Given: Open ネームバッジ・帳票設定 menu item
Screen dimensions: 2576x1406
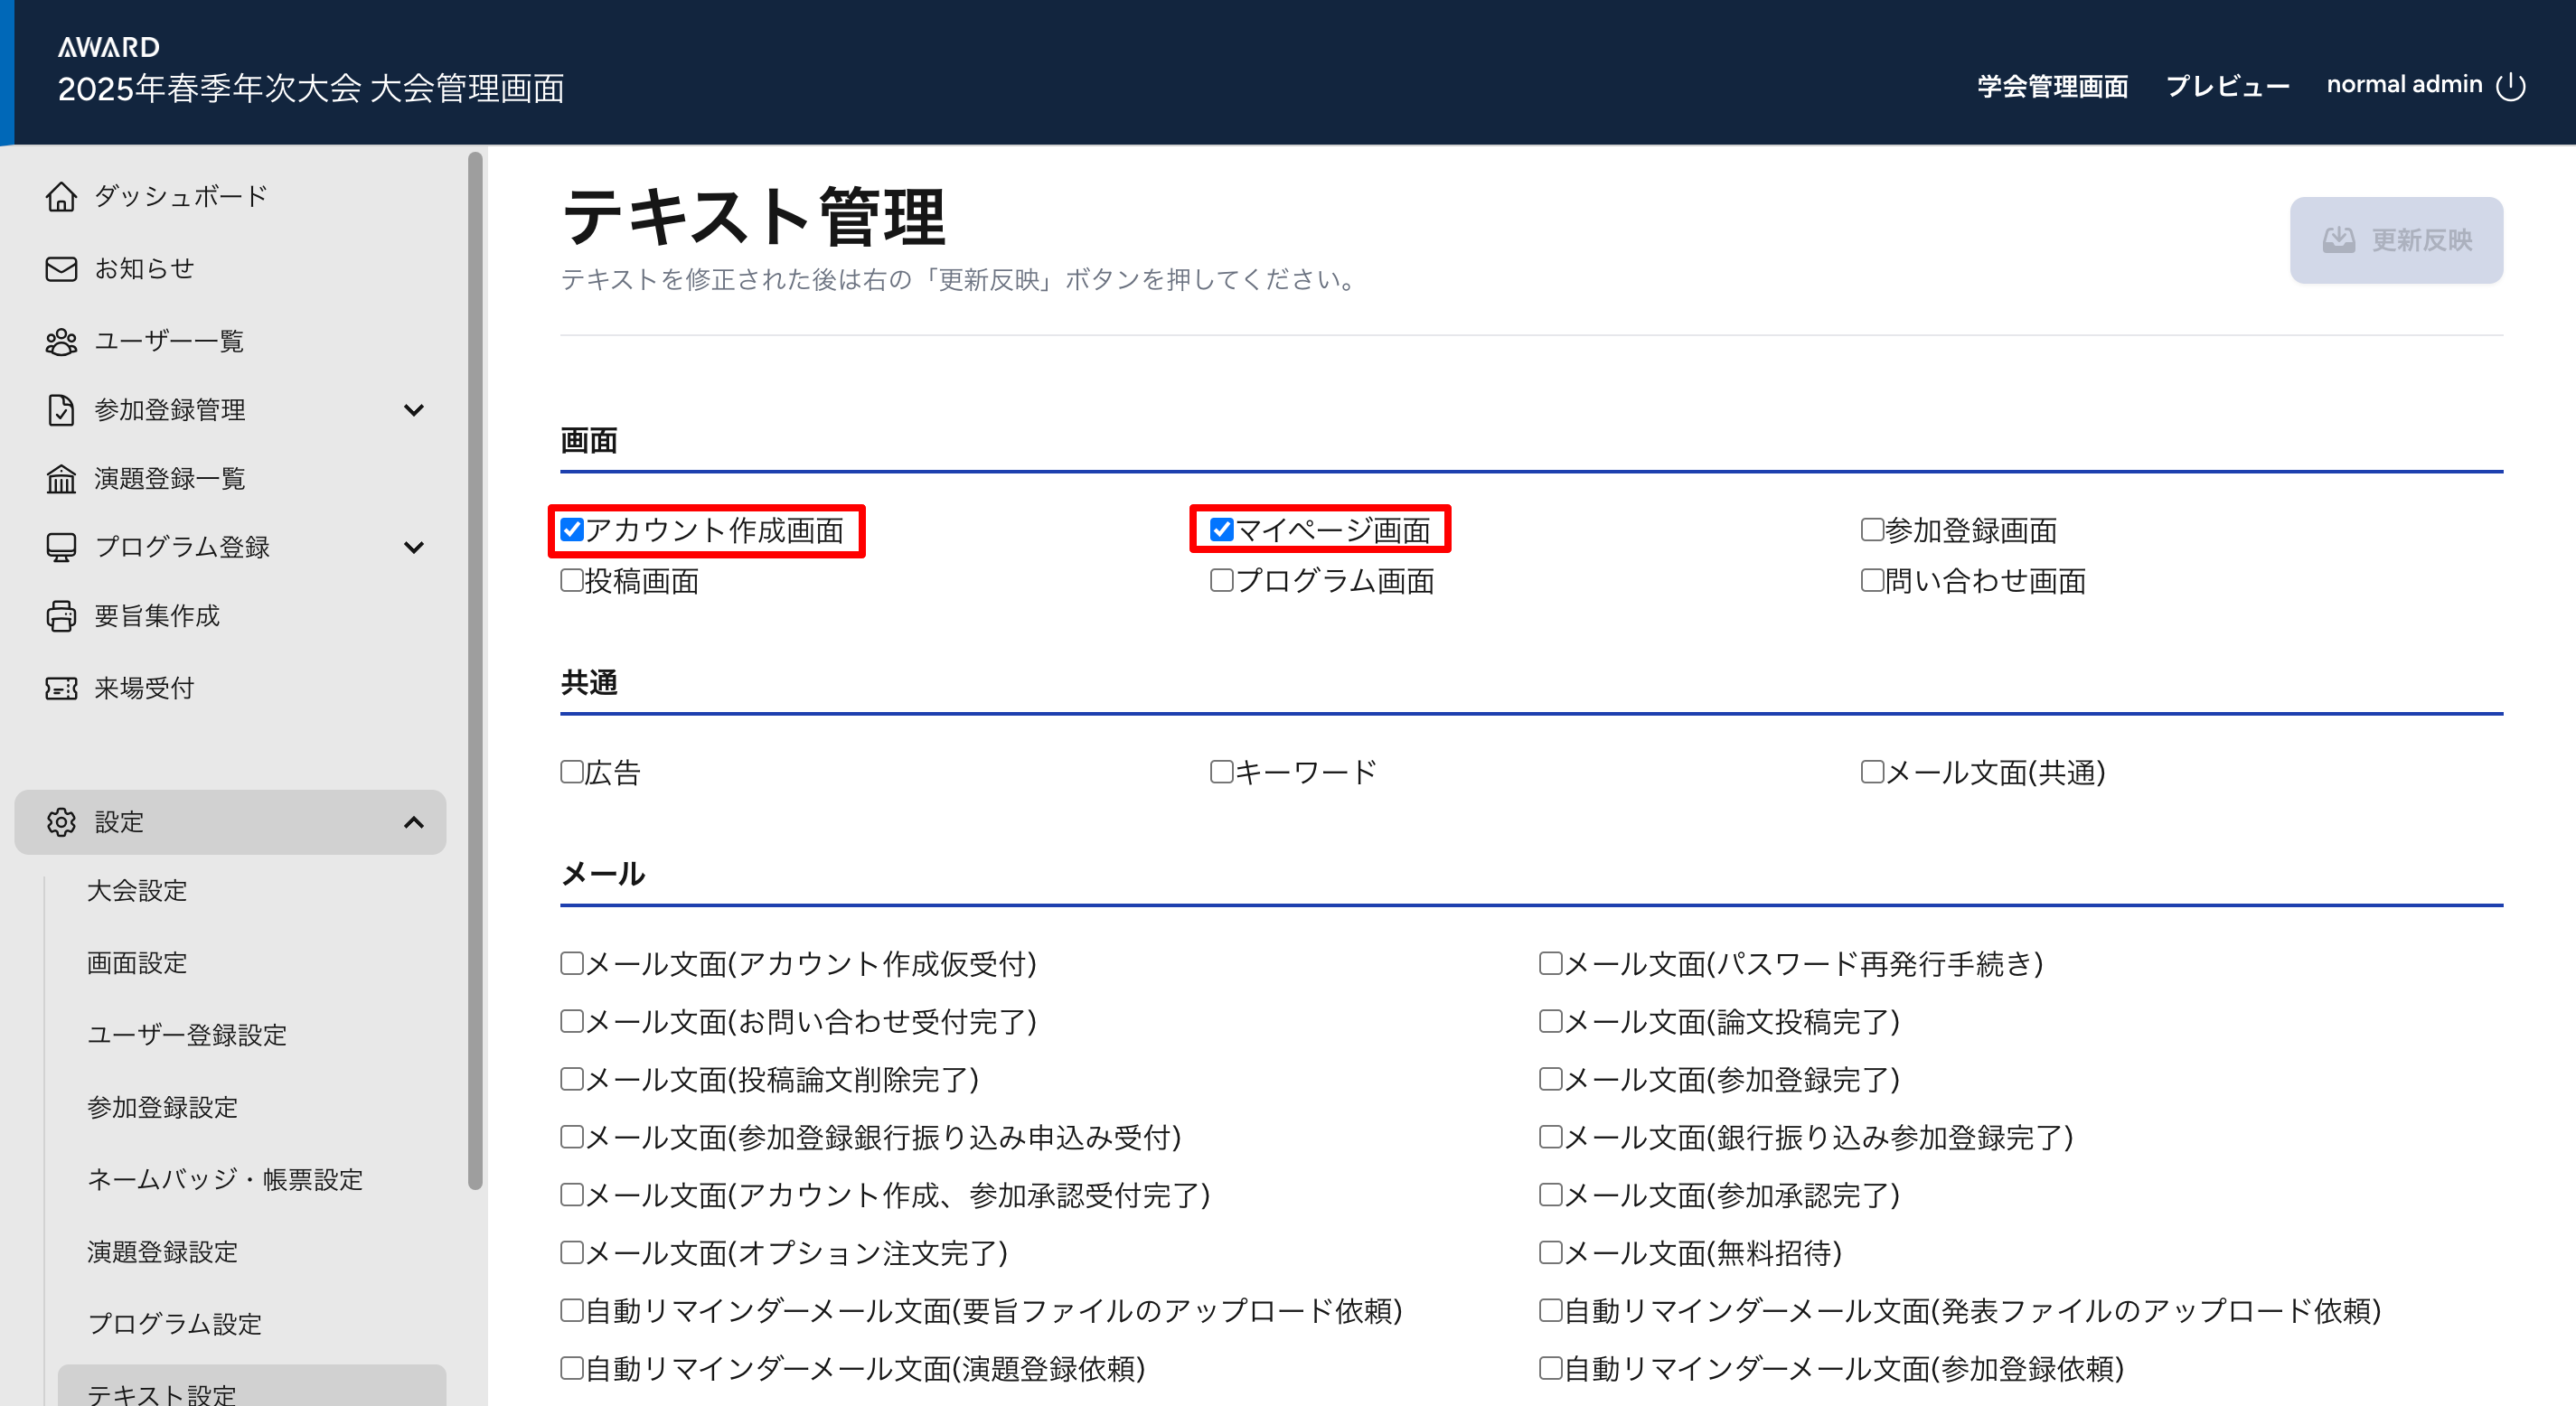Looking at the screenshot, I should (x=225, y=1179).
